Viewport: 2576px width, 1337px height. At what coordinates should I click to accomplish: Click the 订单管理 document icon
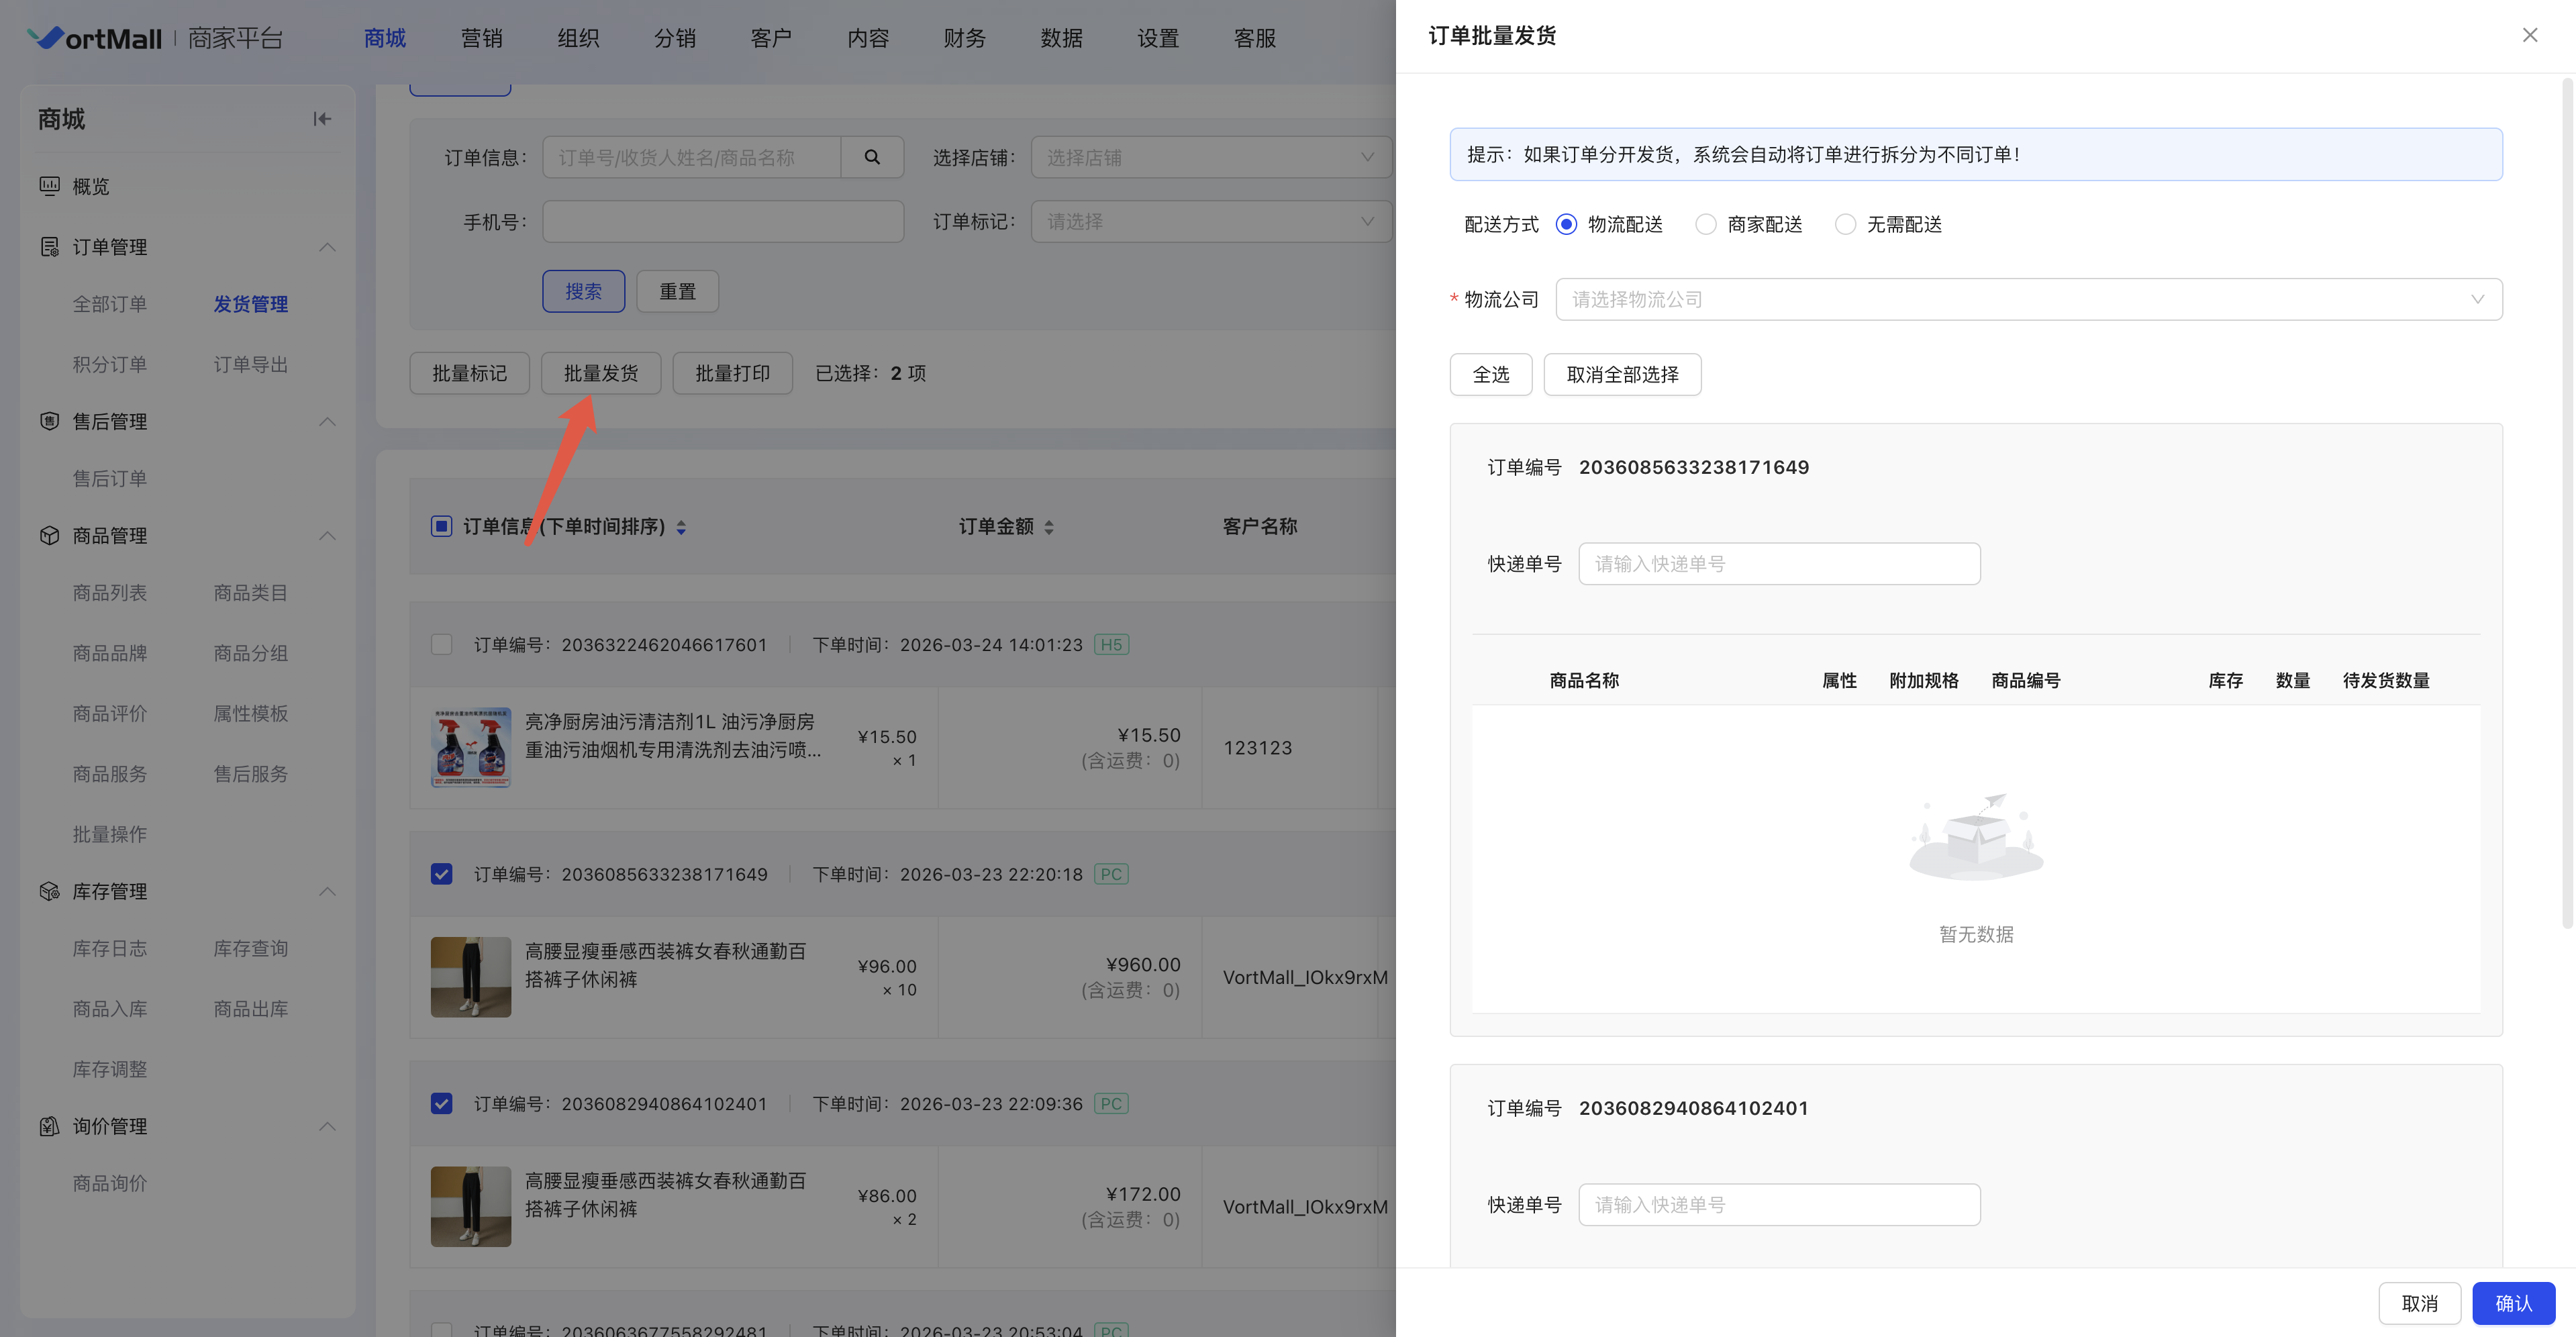[x=49, y=247]
